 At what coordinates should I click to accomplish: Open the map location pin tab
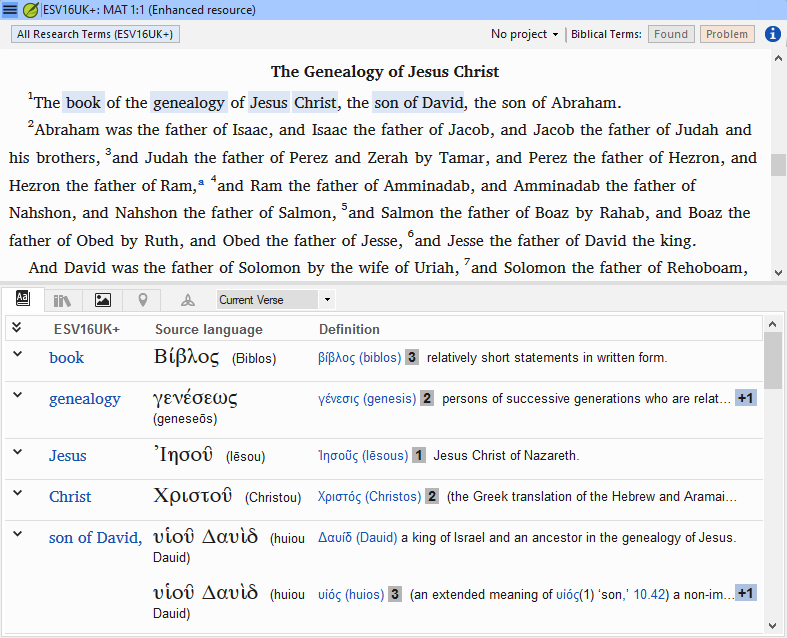(143, 300)
